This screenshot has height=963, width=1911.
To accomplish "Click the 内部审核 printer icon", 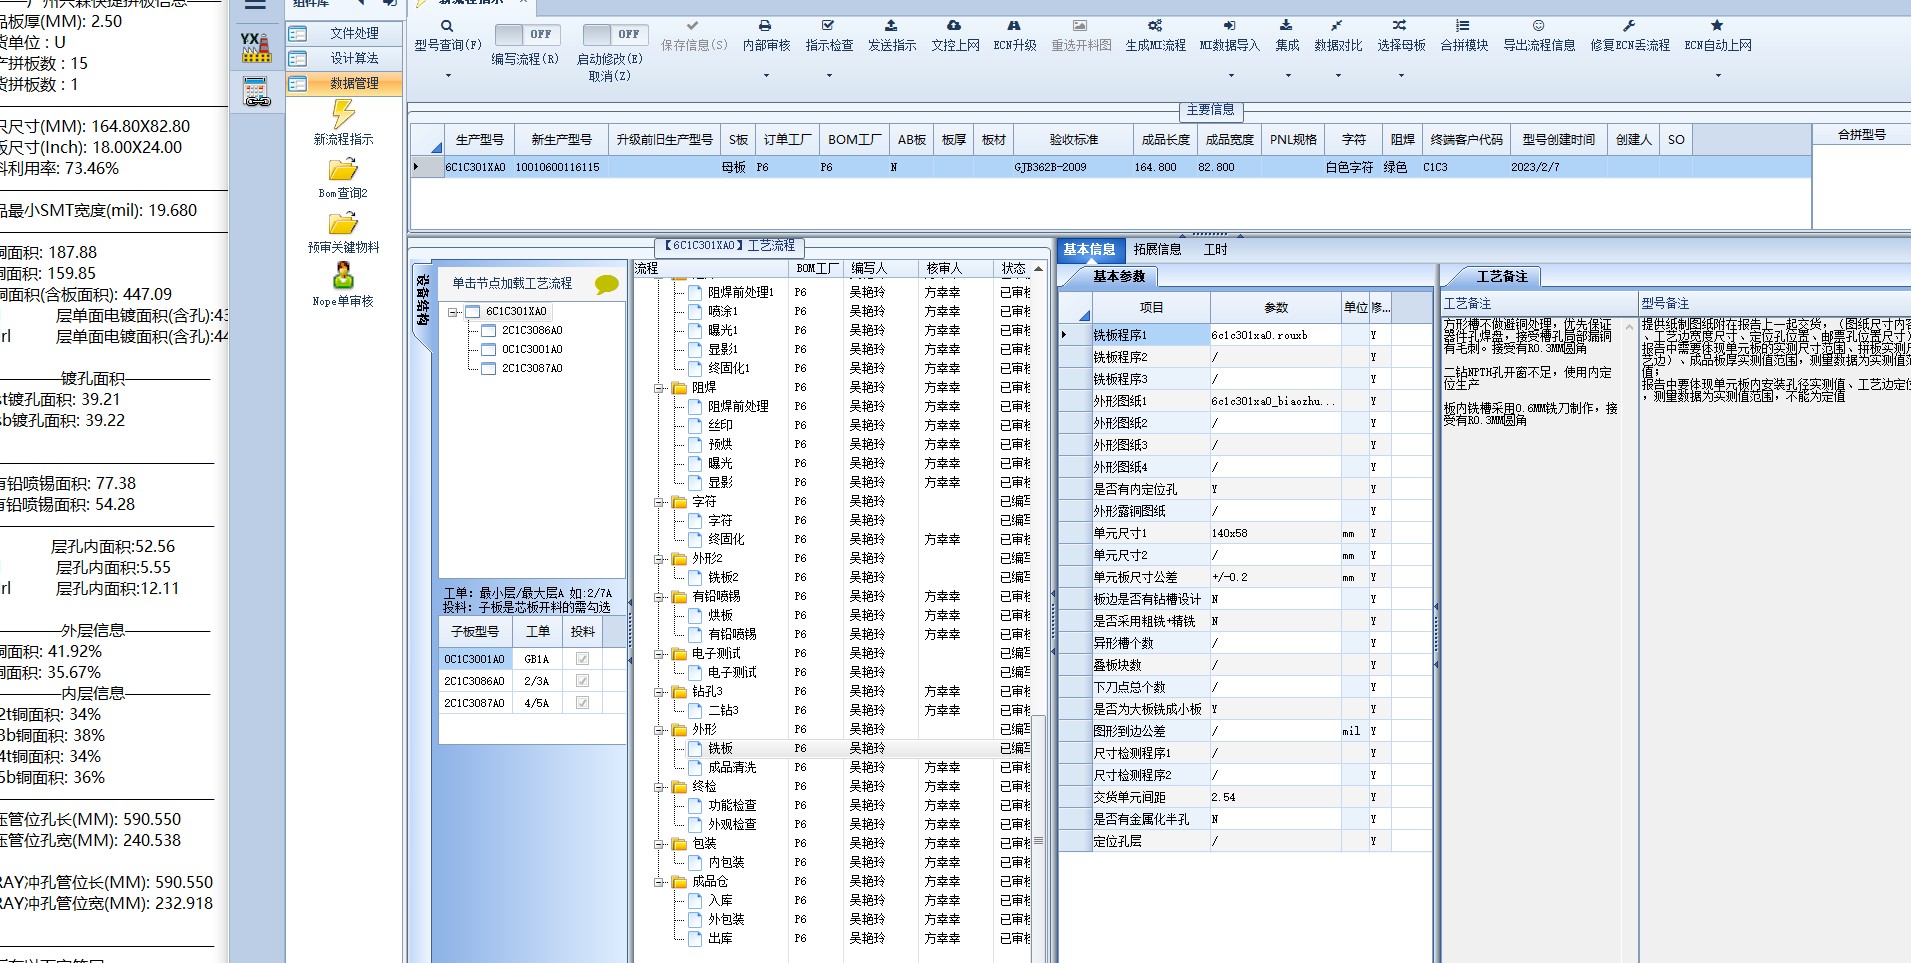I will click(765, 26).
